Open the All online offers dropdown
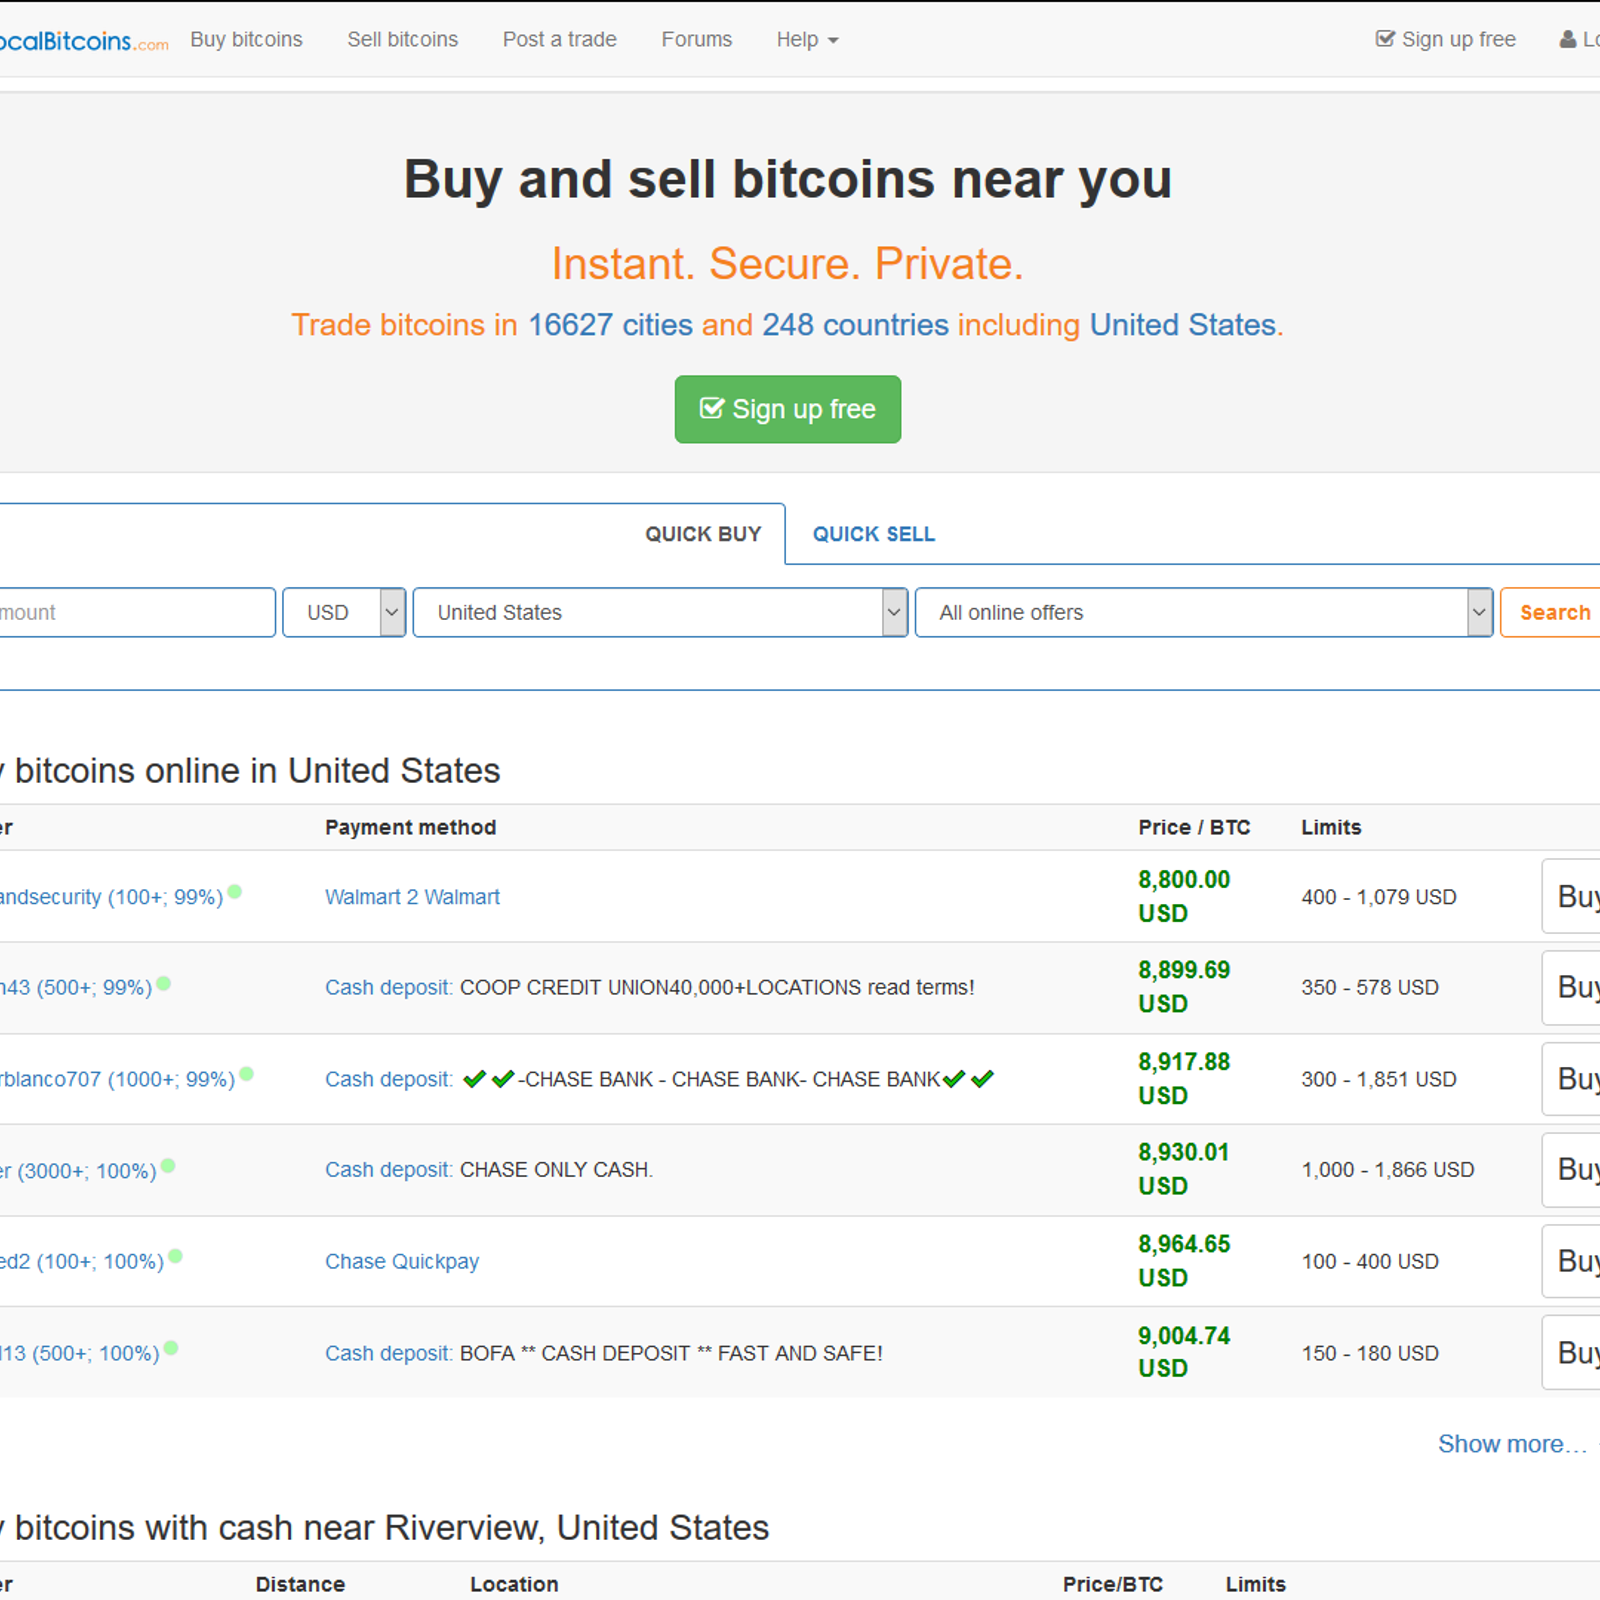 [1204, 612]
